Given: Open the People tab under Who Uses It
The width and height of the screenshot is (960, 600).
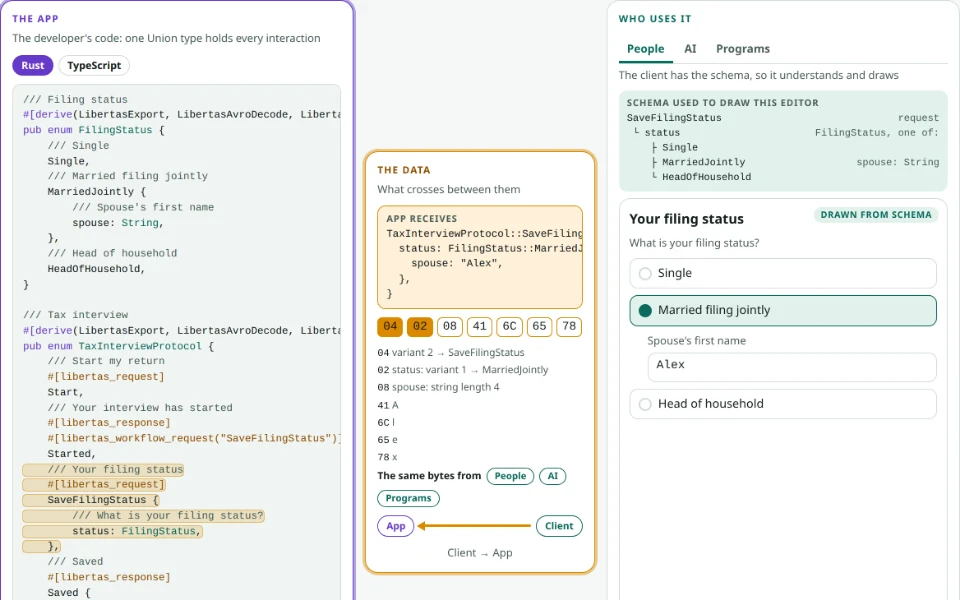Looking at the screenshot, I should [x=645, y=49].
